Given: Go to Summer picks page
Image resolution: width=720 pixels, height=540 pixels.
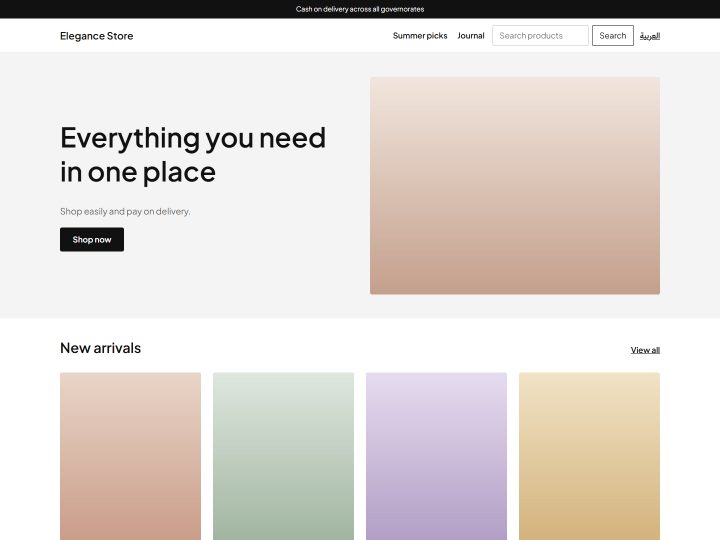Looking at the screenshot, I should coord(420,36).
